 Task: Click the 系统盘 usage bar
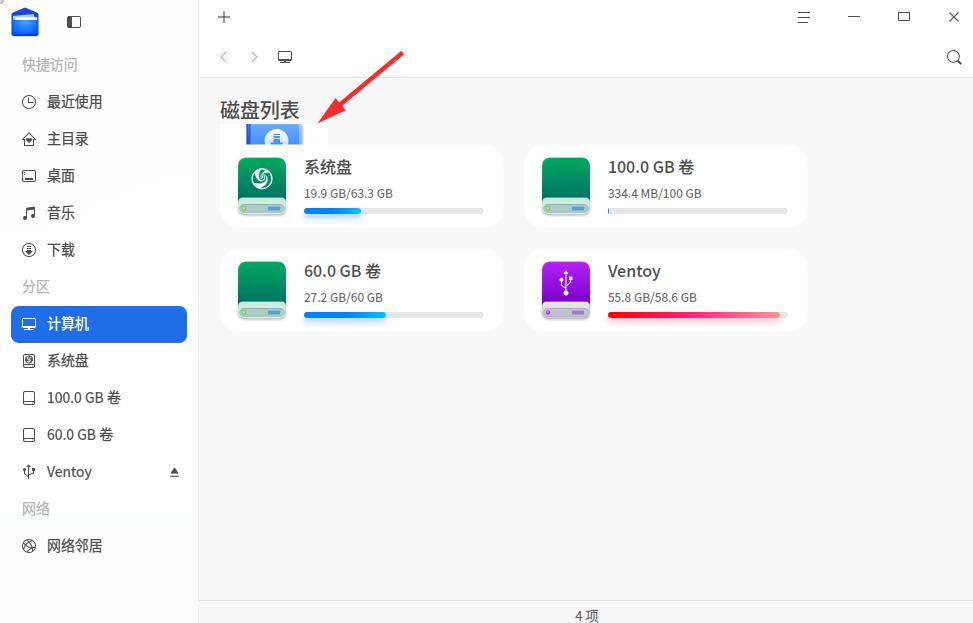(x=393, y=211)
